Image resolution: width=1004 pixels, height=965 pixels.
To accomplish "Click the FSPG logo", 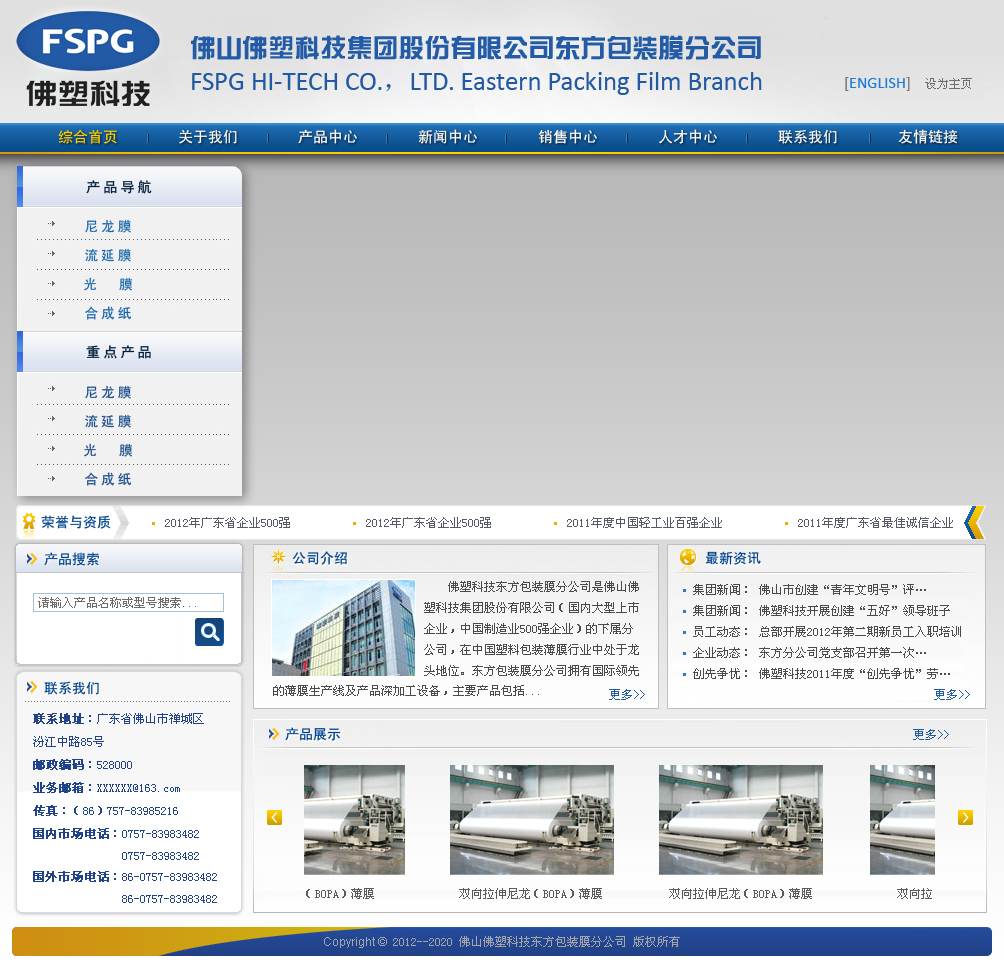I will point(88,58).
